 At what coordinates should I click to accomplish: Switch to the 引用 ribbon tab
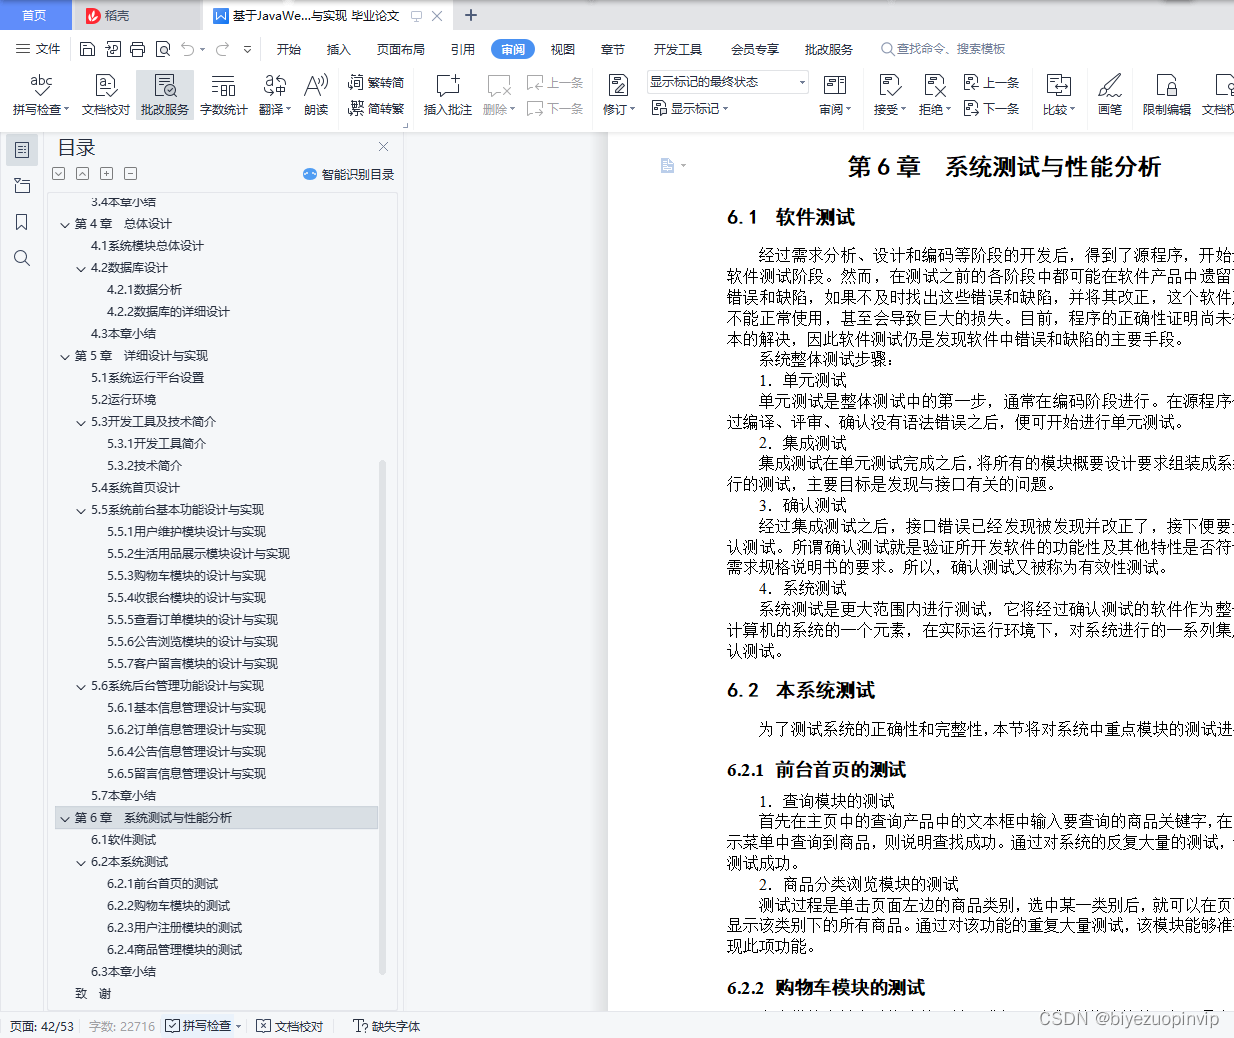point(463,49)
